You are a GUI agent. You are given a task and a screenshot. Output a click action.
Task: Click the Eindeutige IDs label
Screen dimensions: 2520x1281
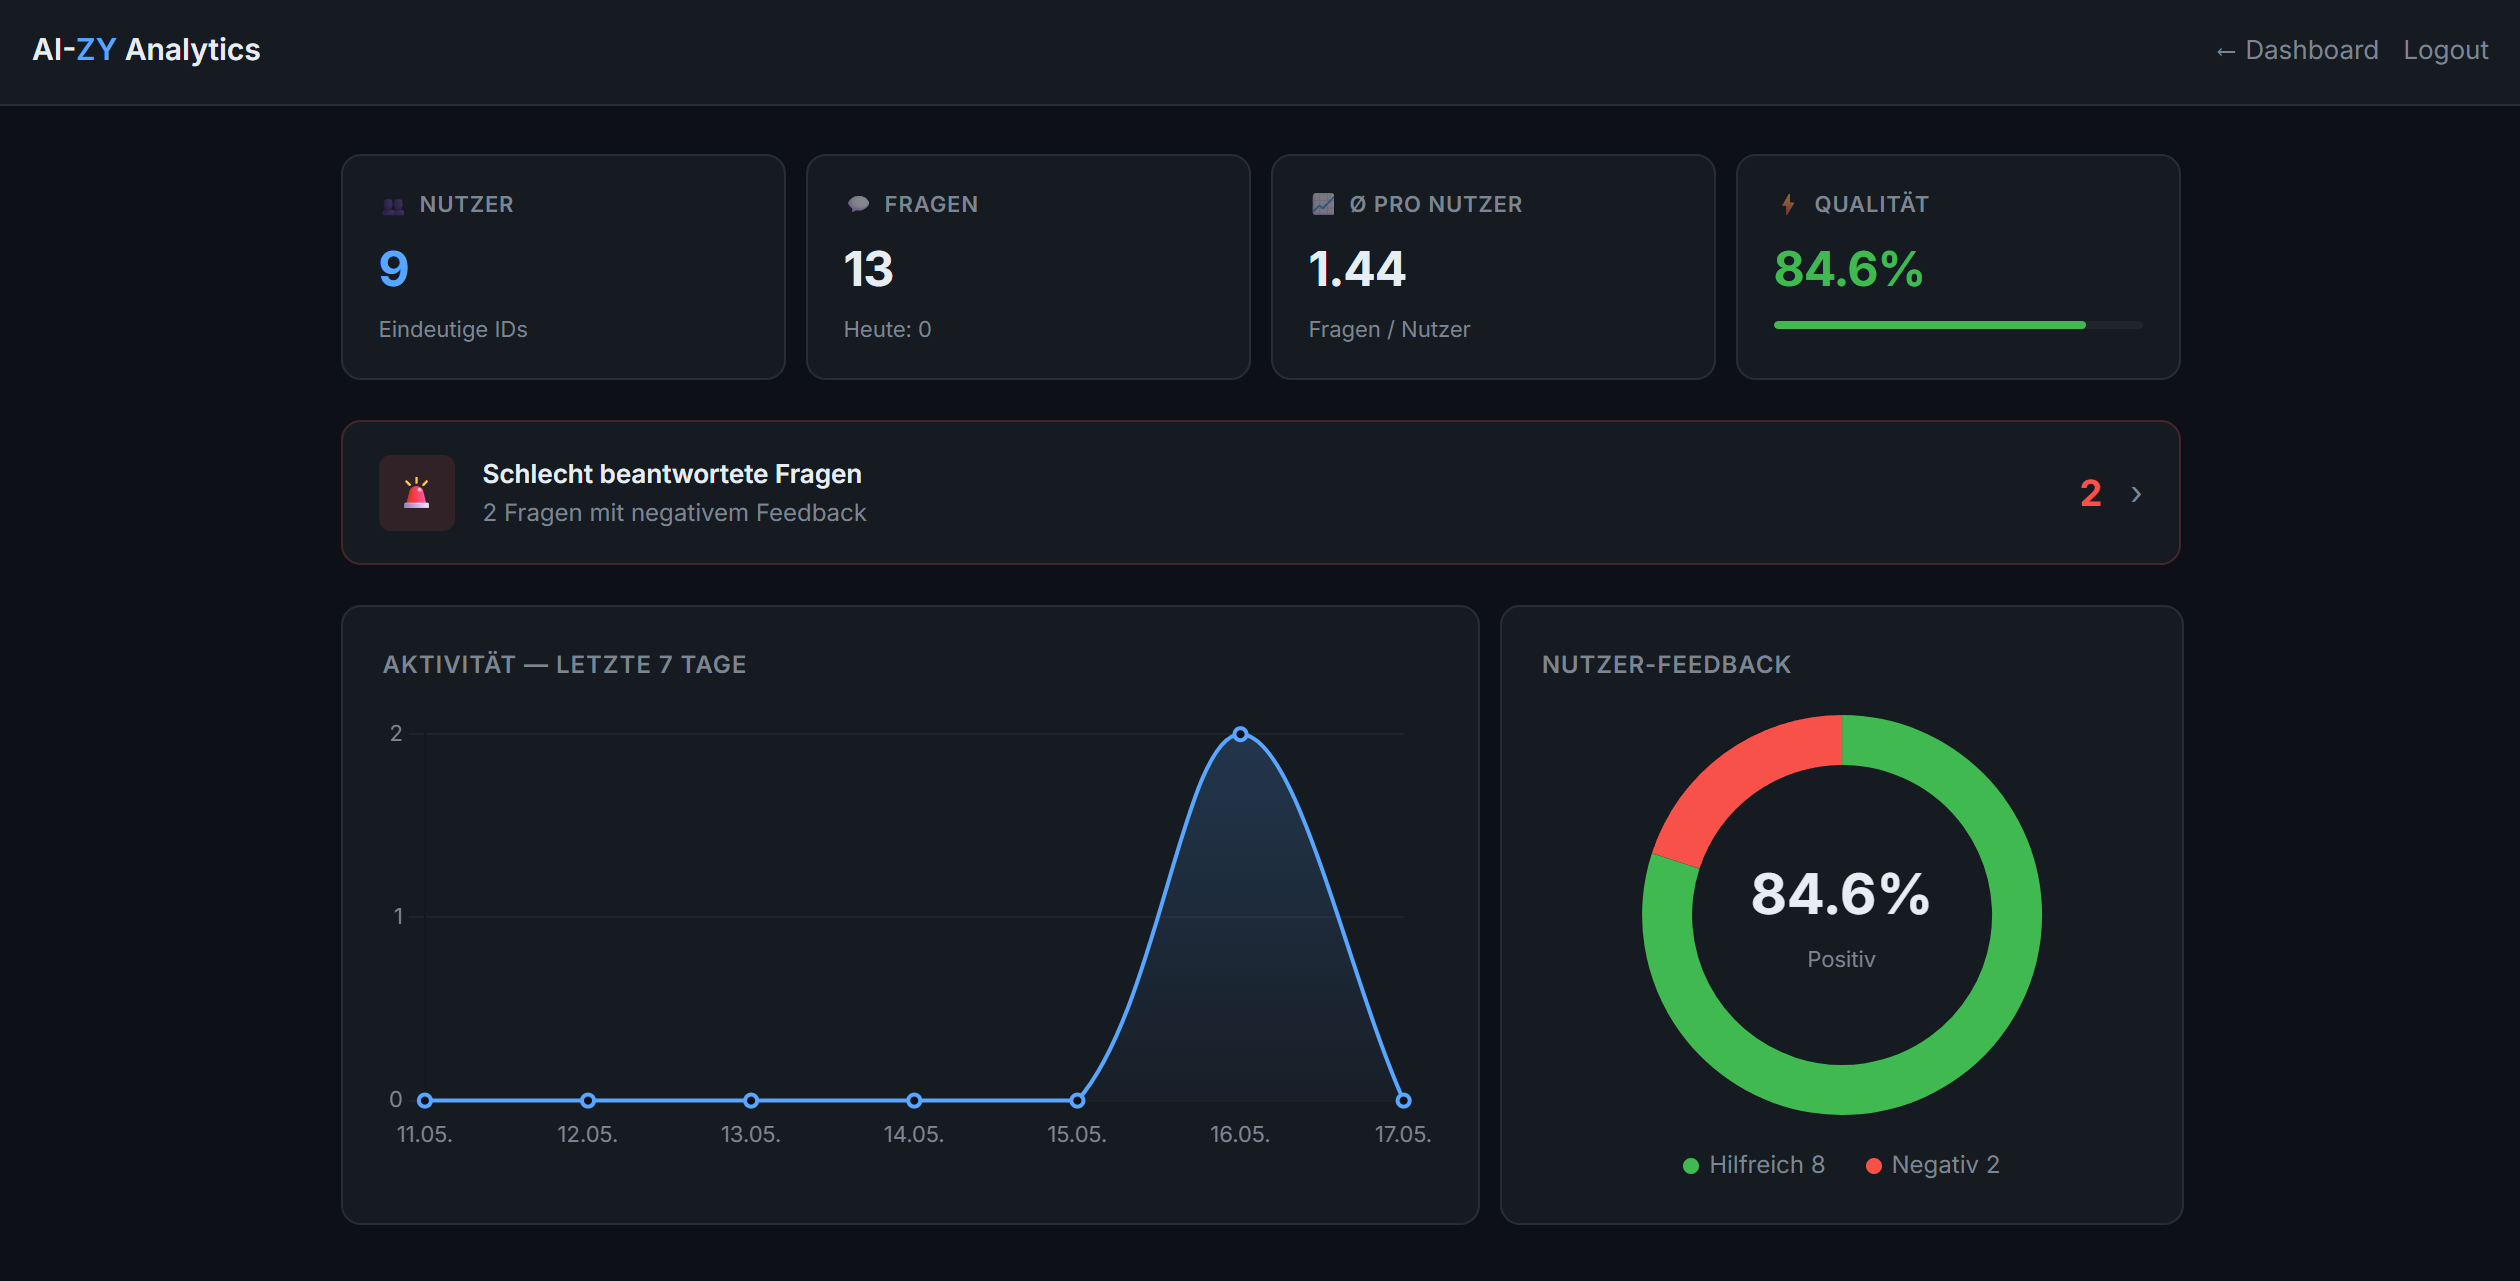[x=453, y=329]
